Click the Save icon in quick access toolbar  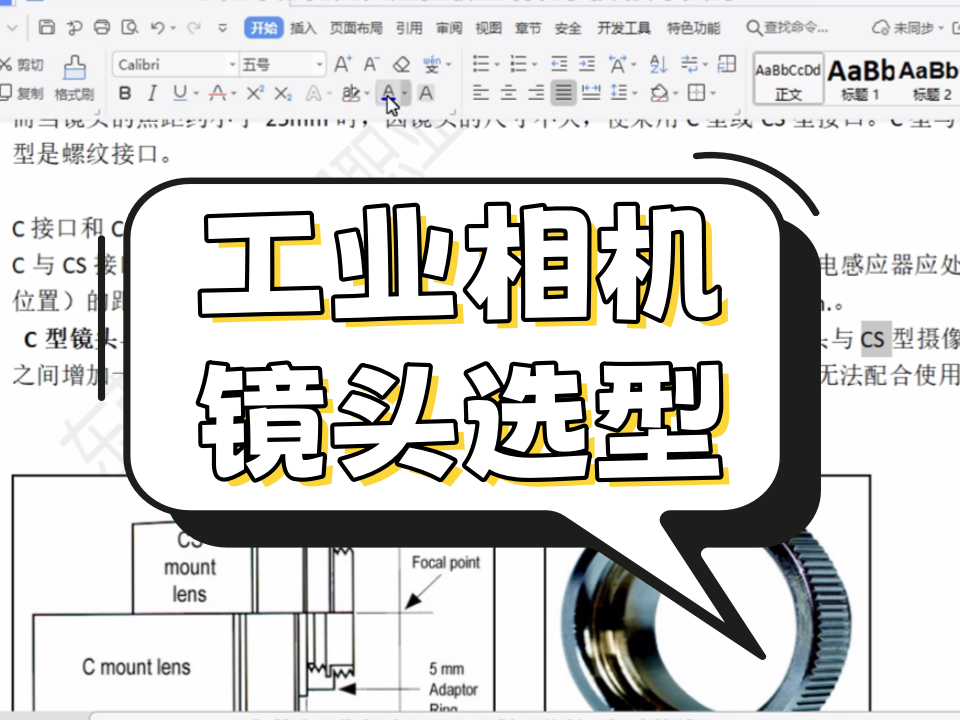click(x=47, y=28)
